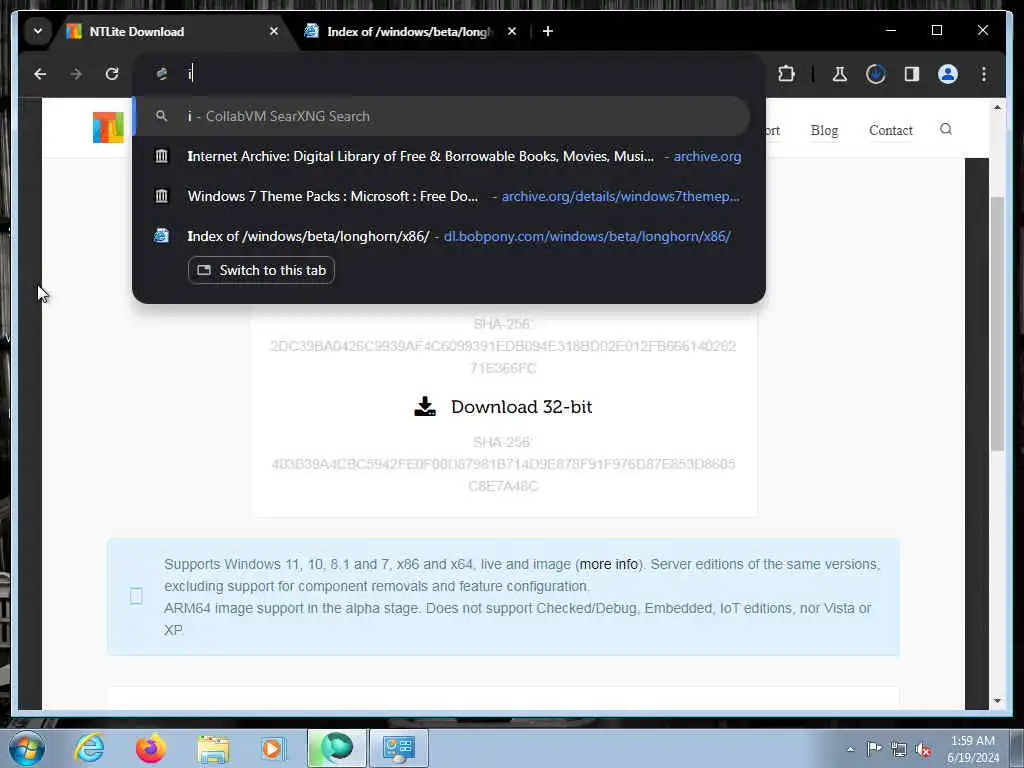The height and width of the screenshot is (768, 1024).
Task: Open the Blog navigation link
Action: click(824, 130)
